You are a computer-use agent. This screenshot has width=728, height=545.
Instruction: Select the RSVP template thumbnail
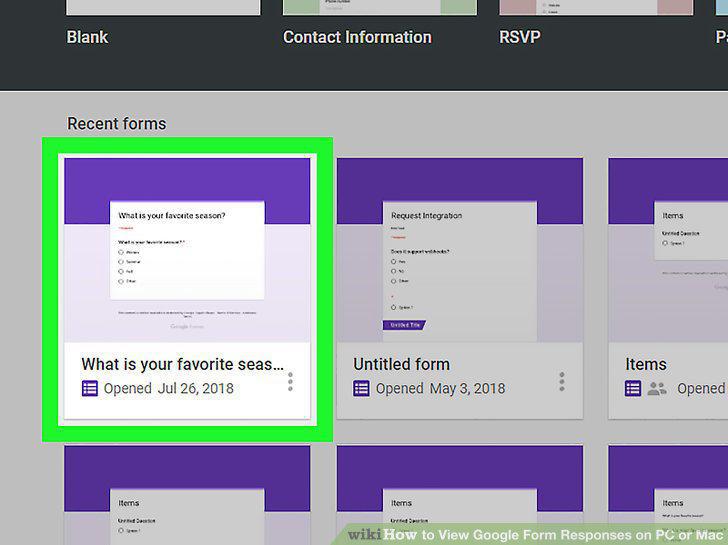tap(596, 7)
